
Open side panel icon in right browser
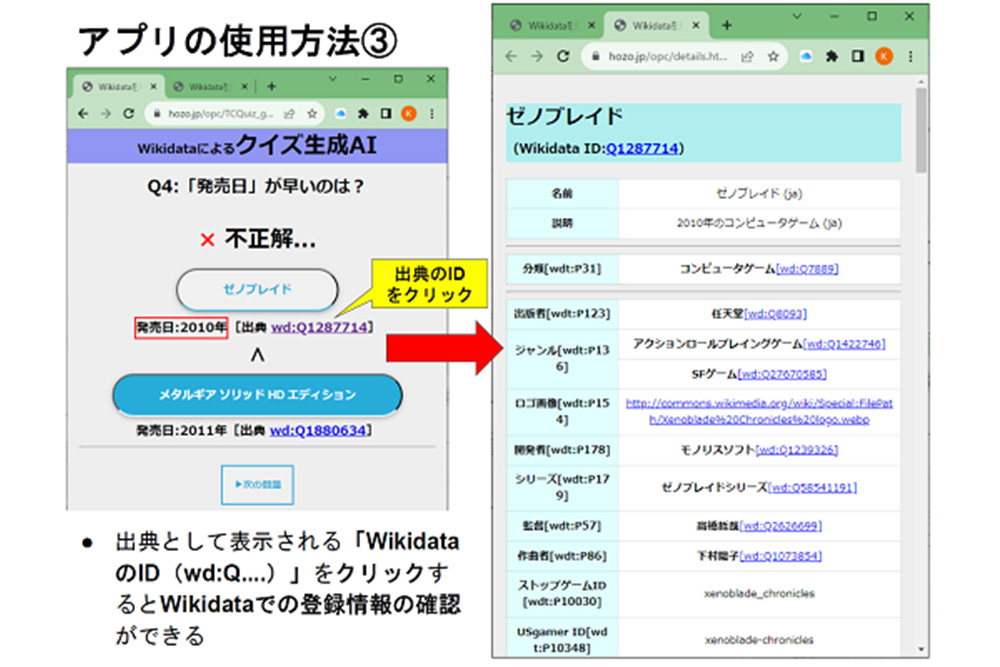tap(858, 57)
